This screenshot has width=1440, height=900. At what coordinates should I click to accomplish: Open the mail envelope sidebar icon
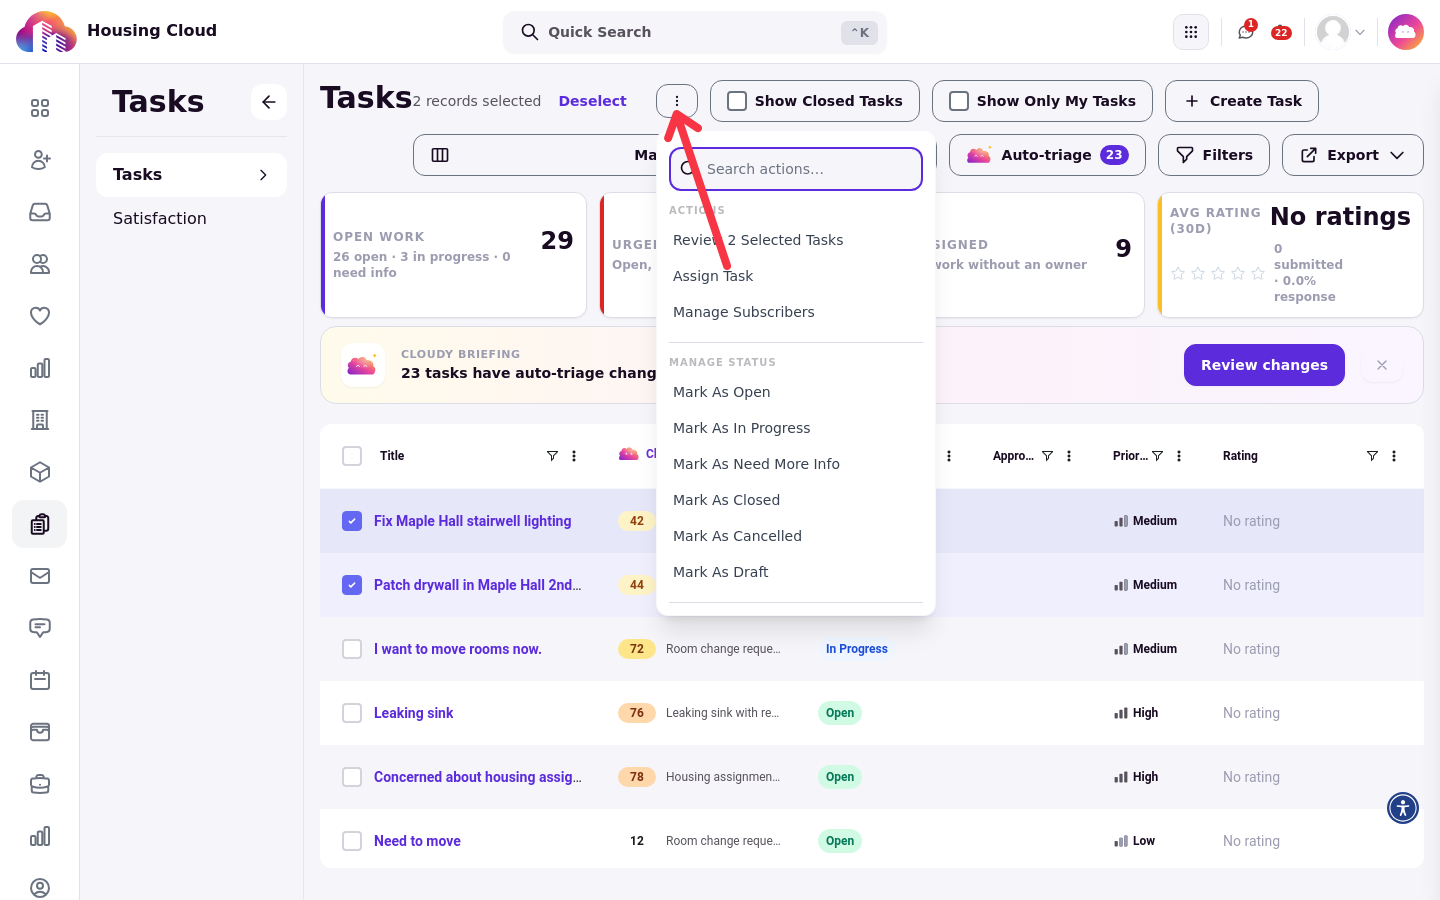click(x=40, y=576)
